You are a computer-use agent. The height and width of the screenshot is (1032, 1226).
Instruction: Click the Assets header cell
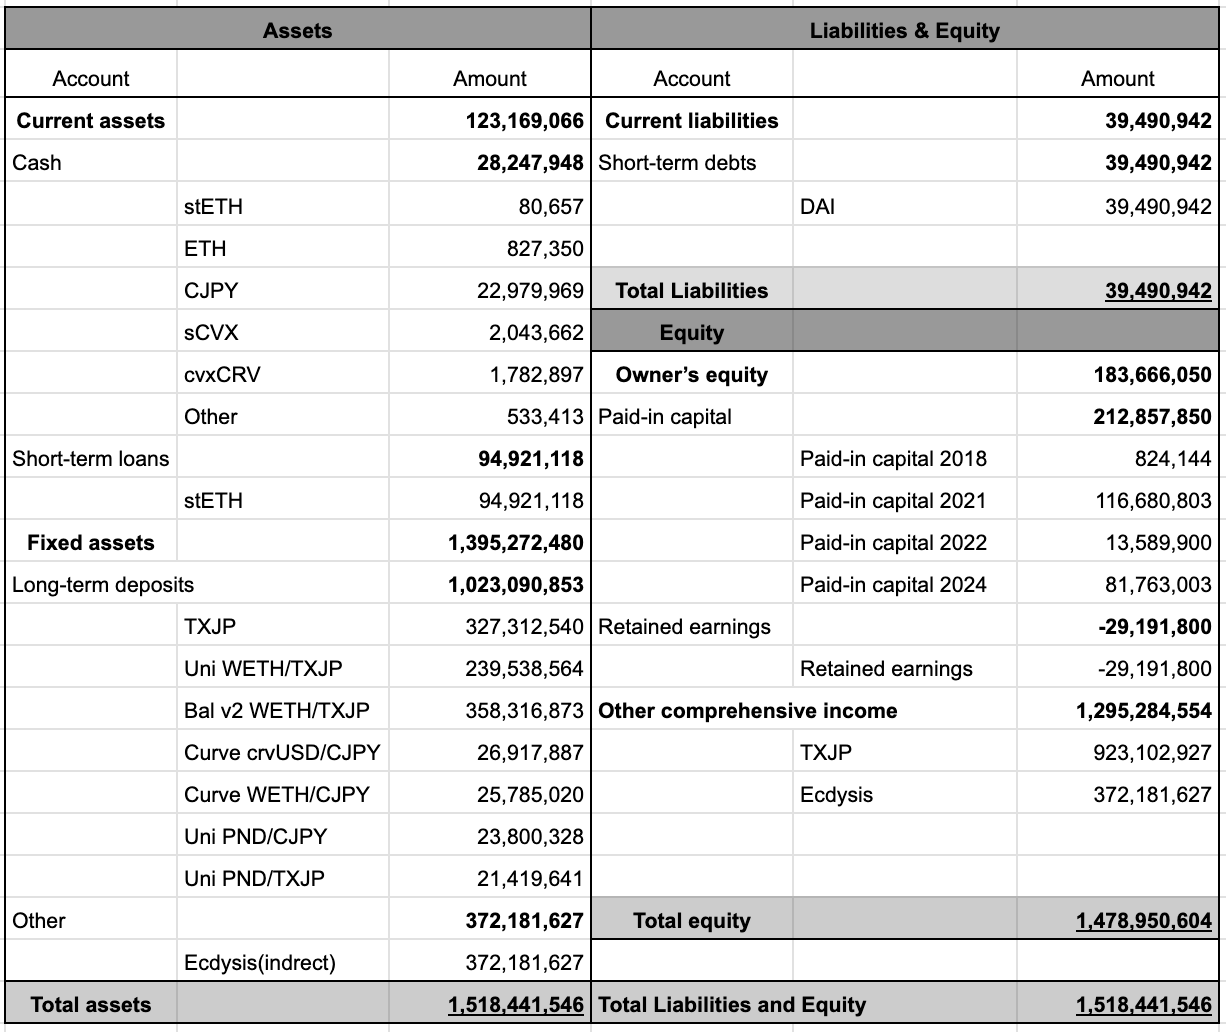pos(297,30)
